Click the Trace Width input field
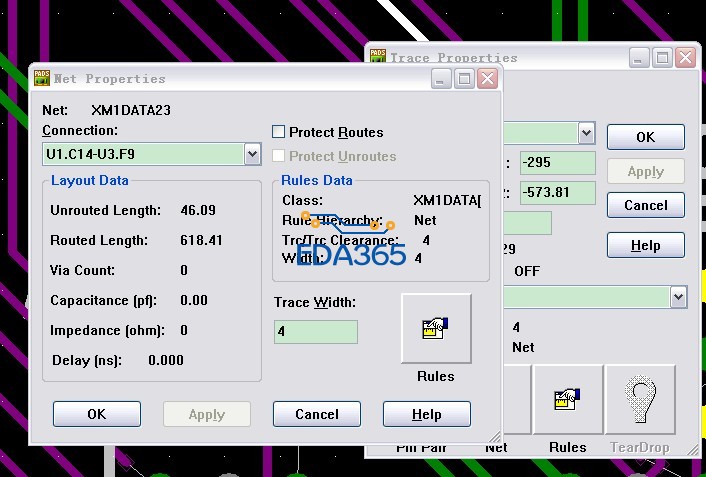The image size is (706, 477). 316,332
